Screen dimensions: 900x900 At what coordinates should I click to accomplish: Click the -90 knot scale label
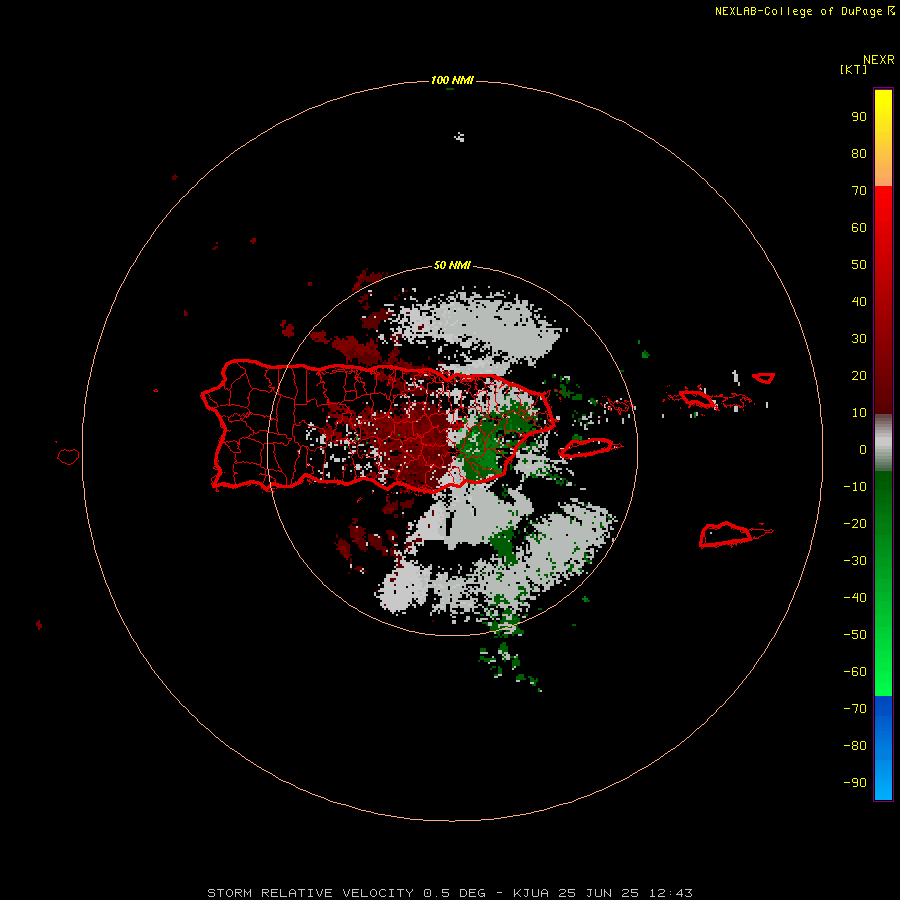point(855,783)
